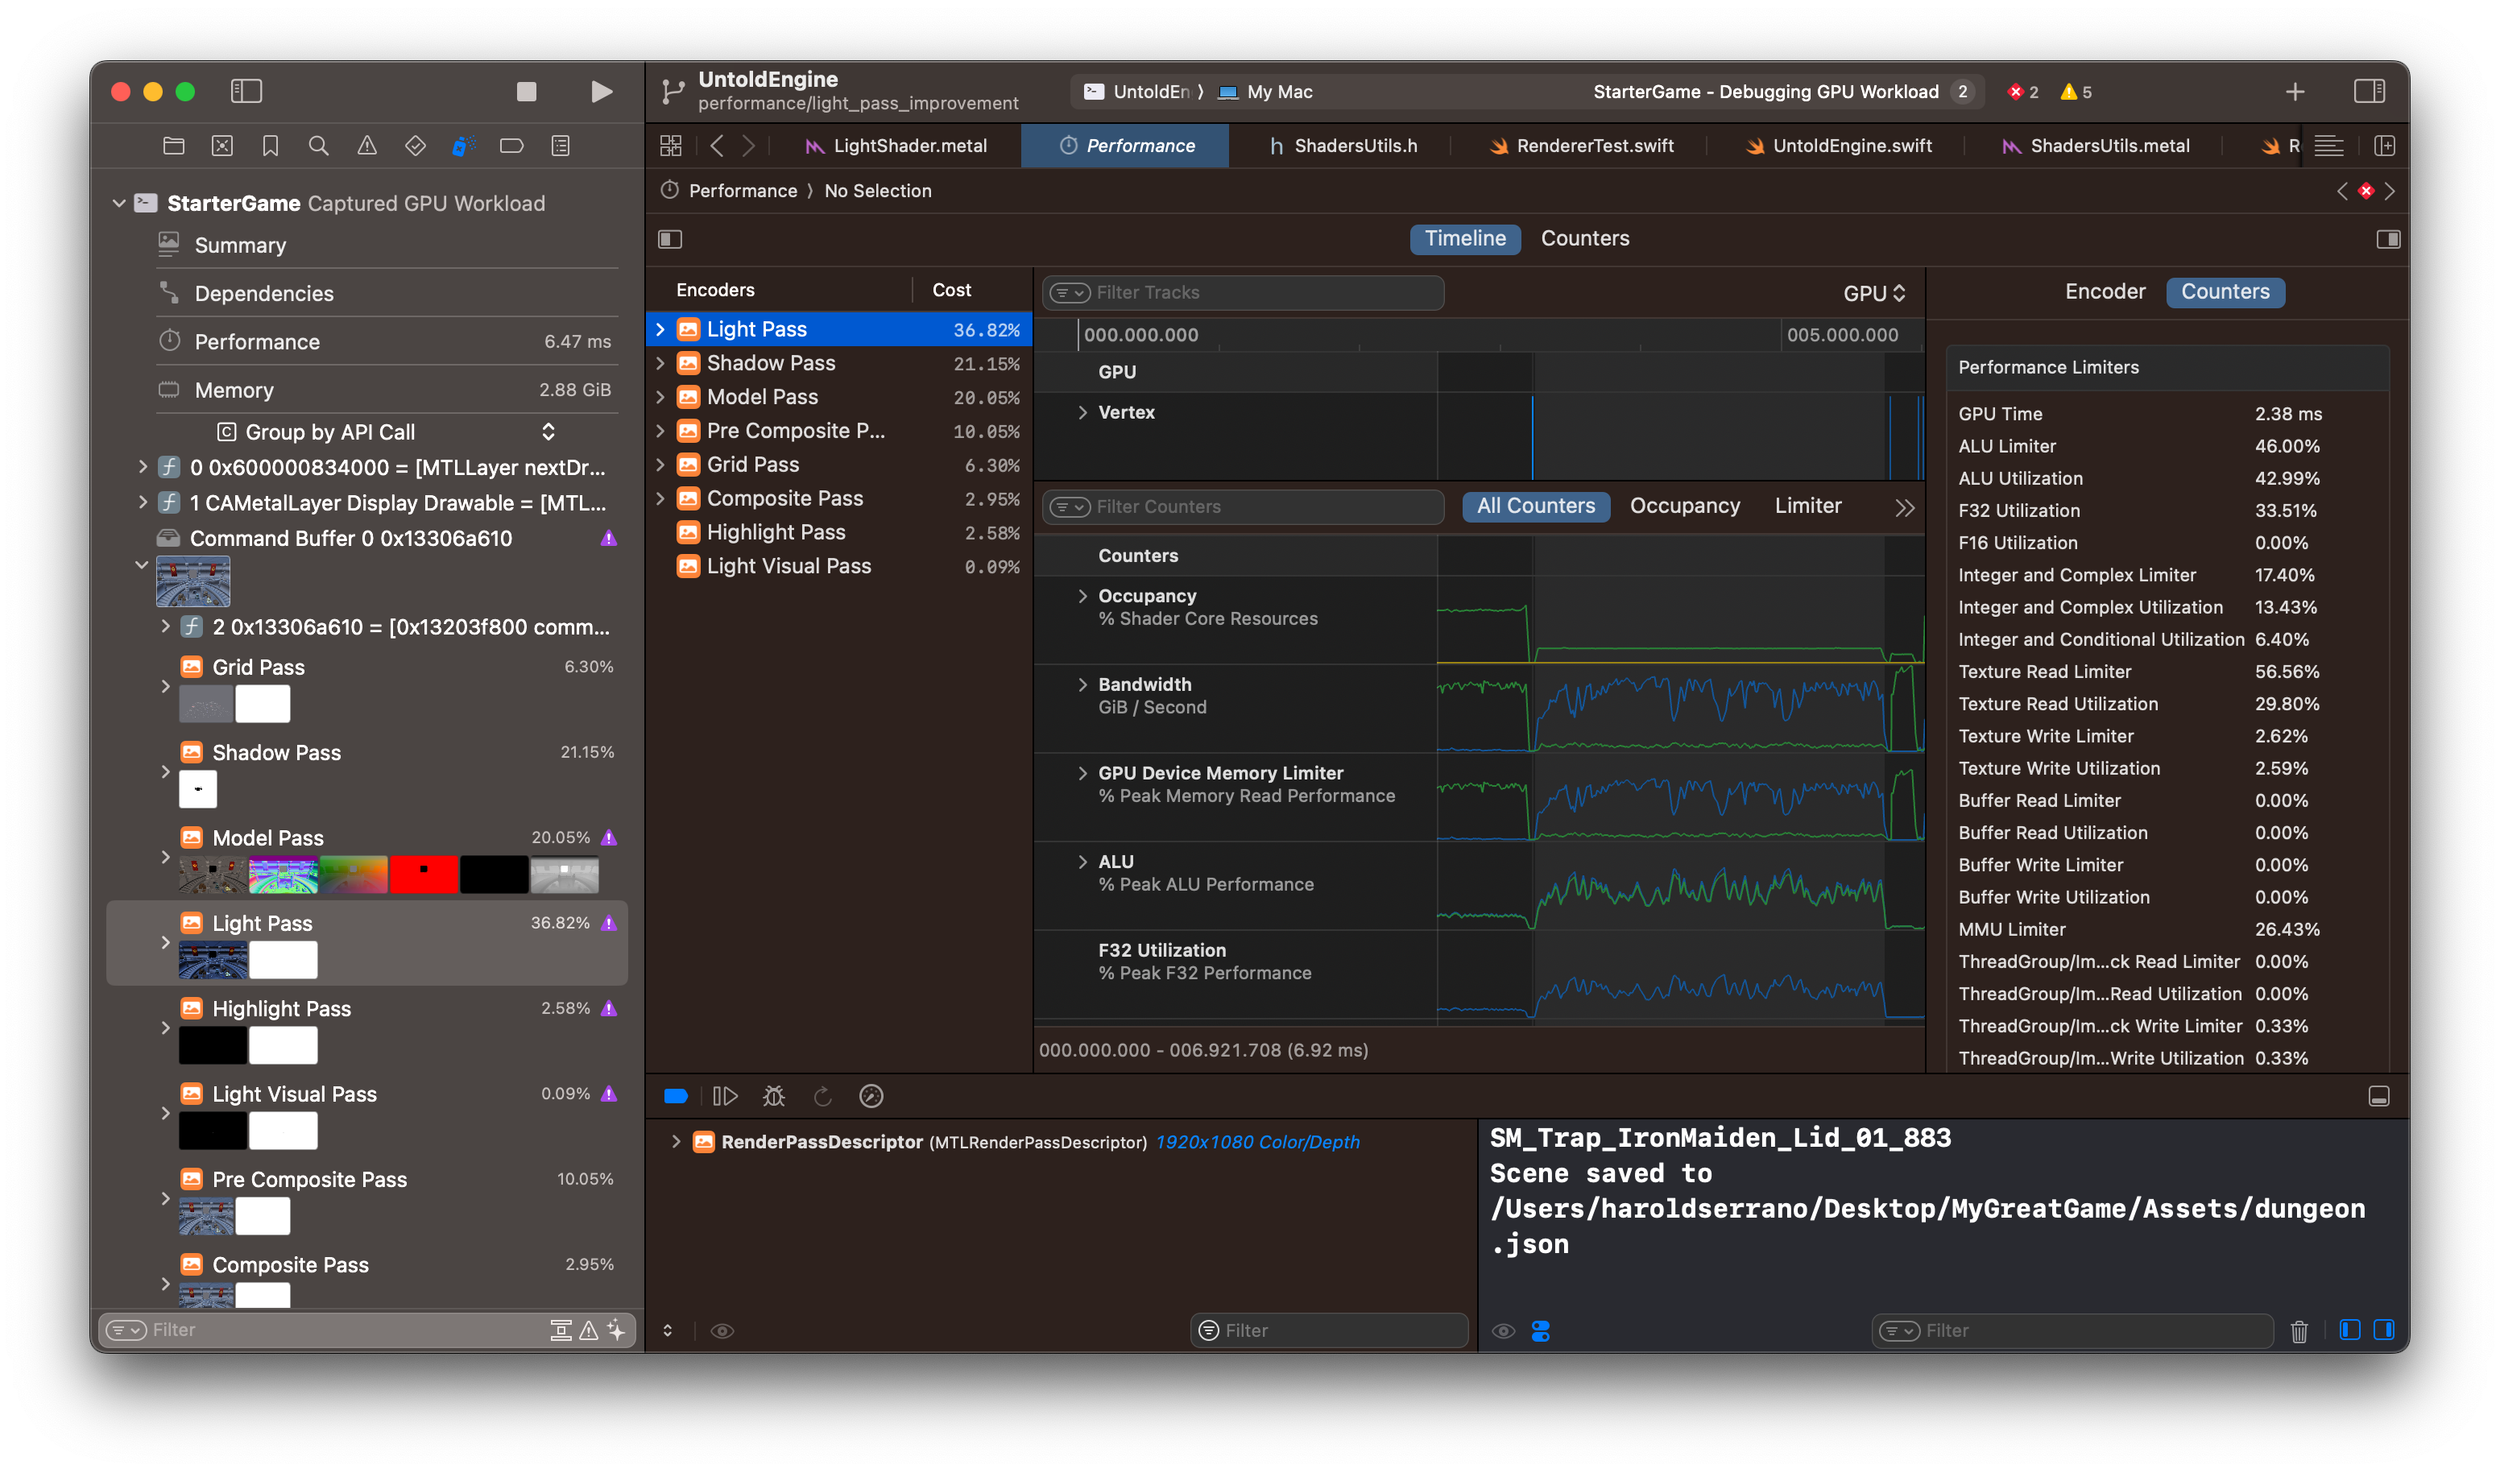This screenshot has height=1472, width=2500.
Task: Toggle the variables view pane button
Action: 2350,1330
